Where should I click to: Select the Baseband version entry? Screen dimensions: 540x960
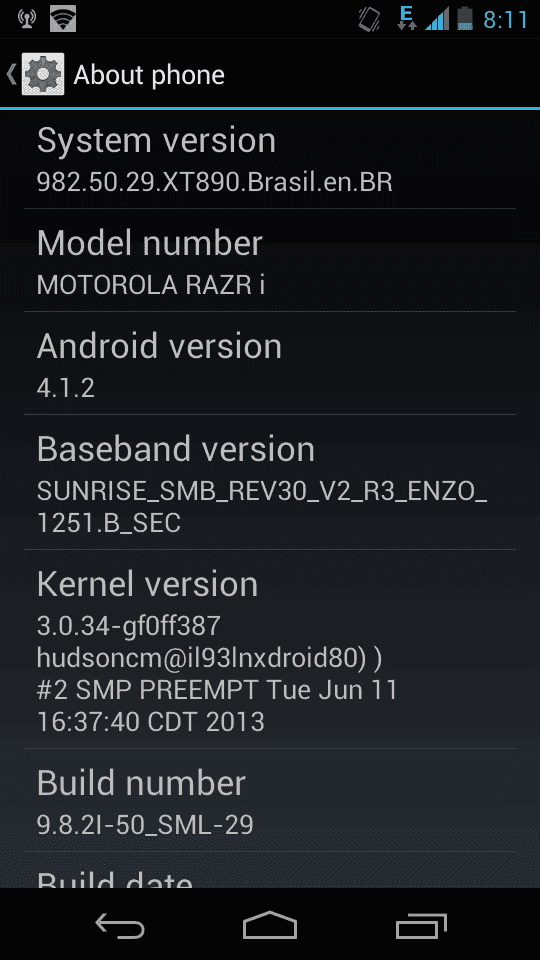click(270, 482)
